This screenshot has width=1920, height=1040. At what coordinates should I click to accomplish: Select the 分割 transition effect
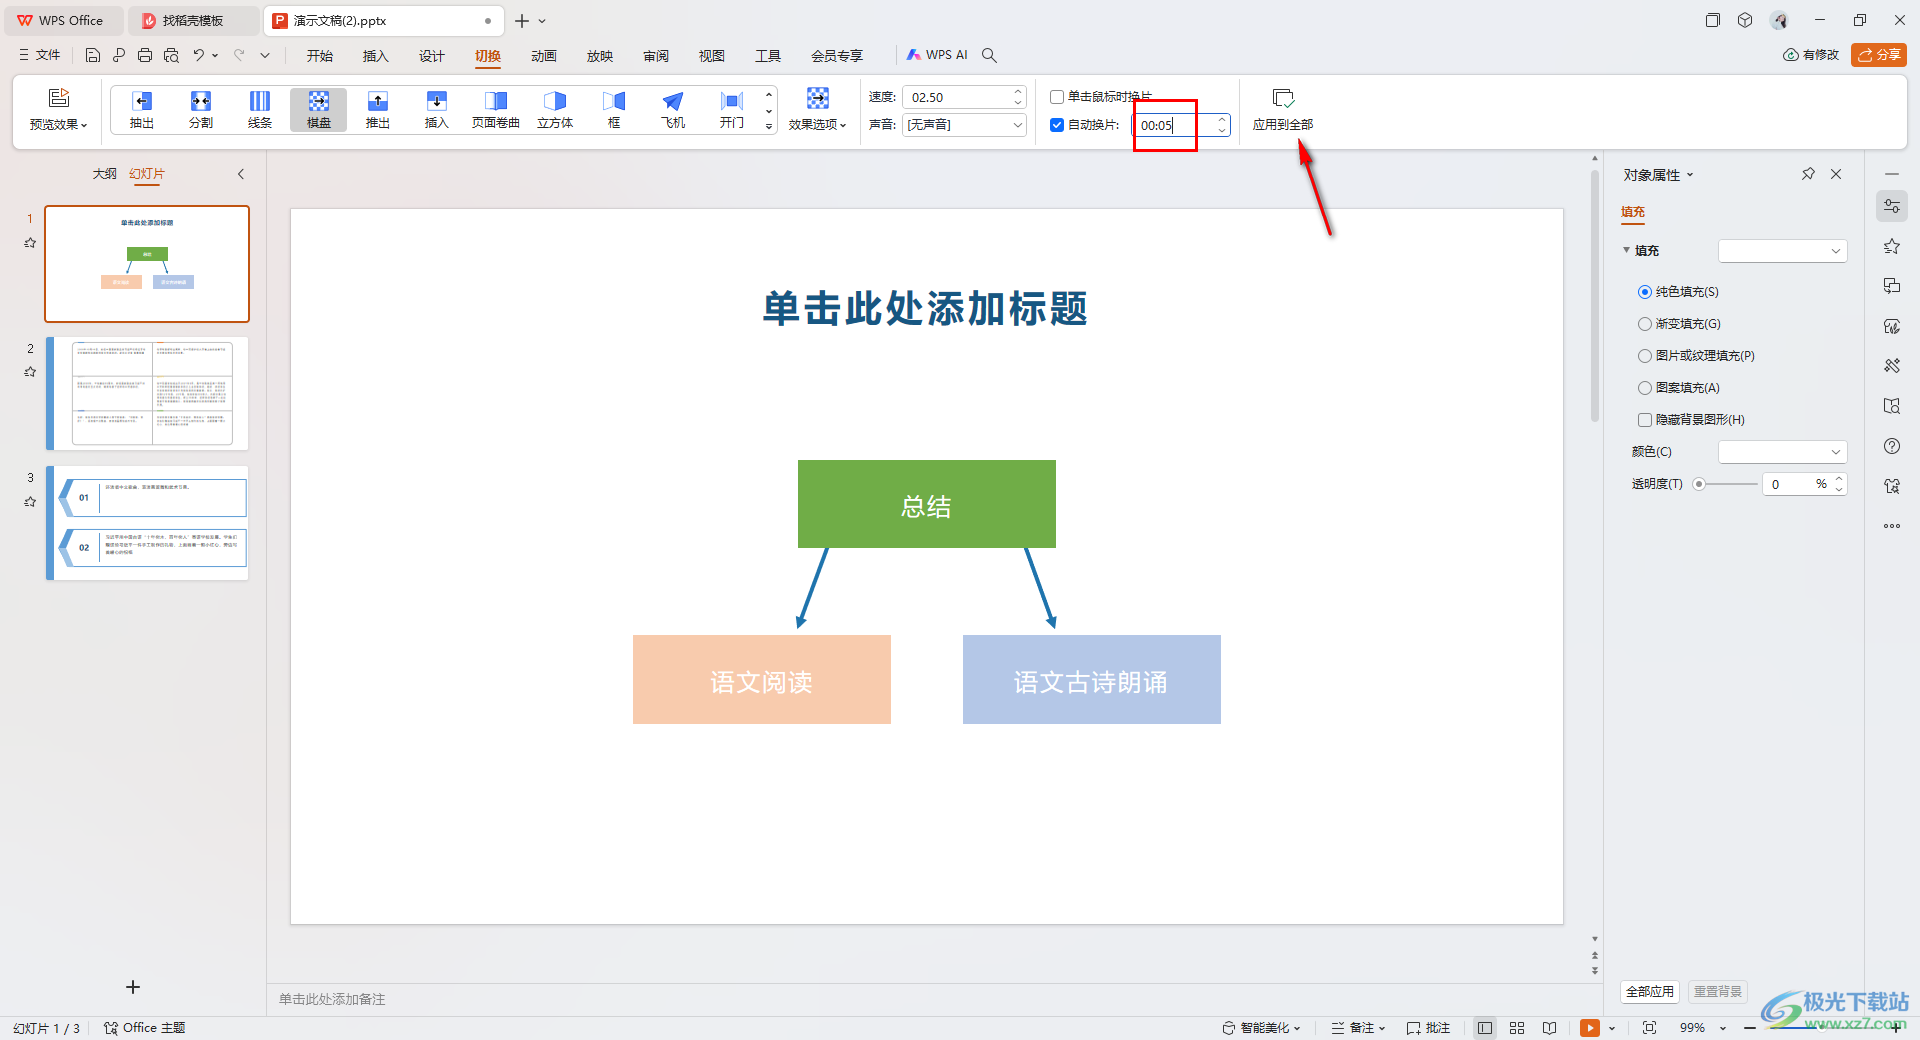(201, 109)
